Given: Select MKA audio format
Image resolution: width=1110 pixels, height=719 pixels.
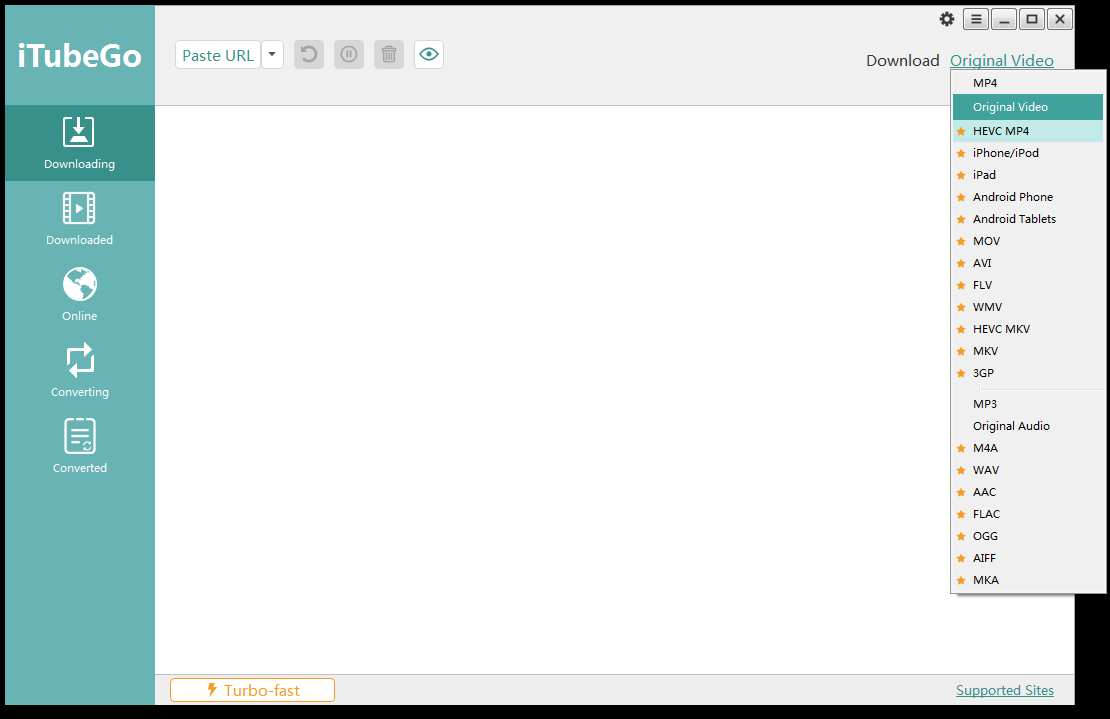Looking at the screenshot, I should [x=1027, y=579].
